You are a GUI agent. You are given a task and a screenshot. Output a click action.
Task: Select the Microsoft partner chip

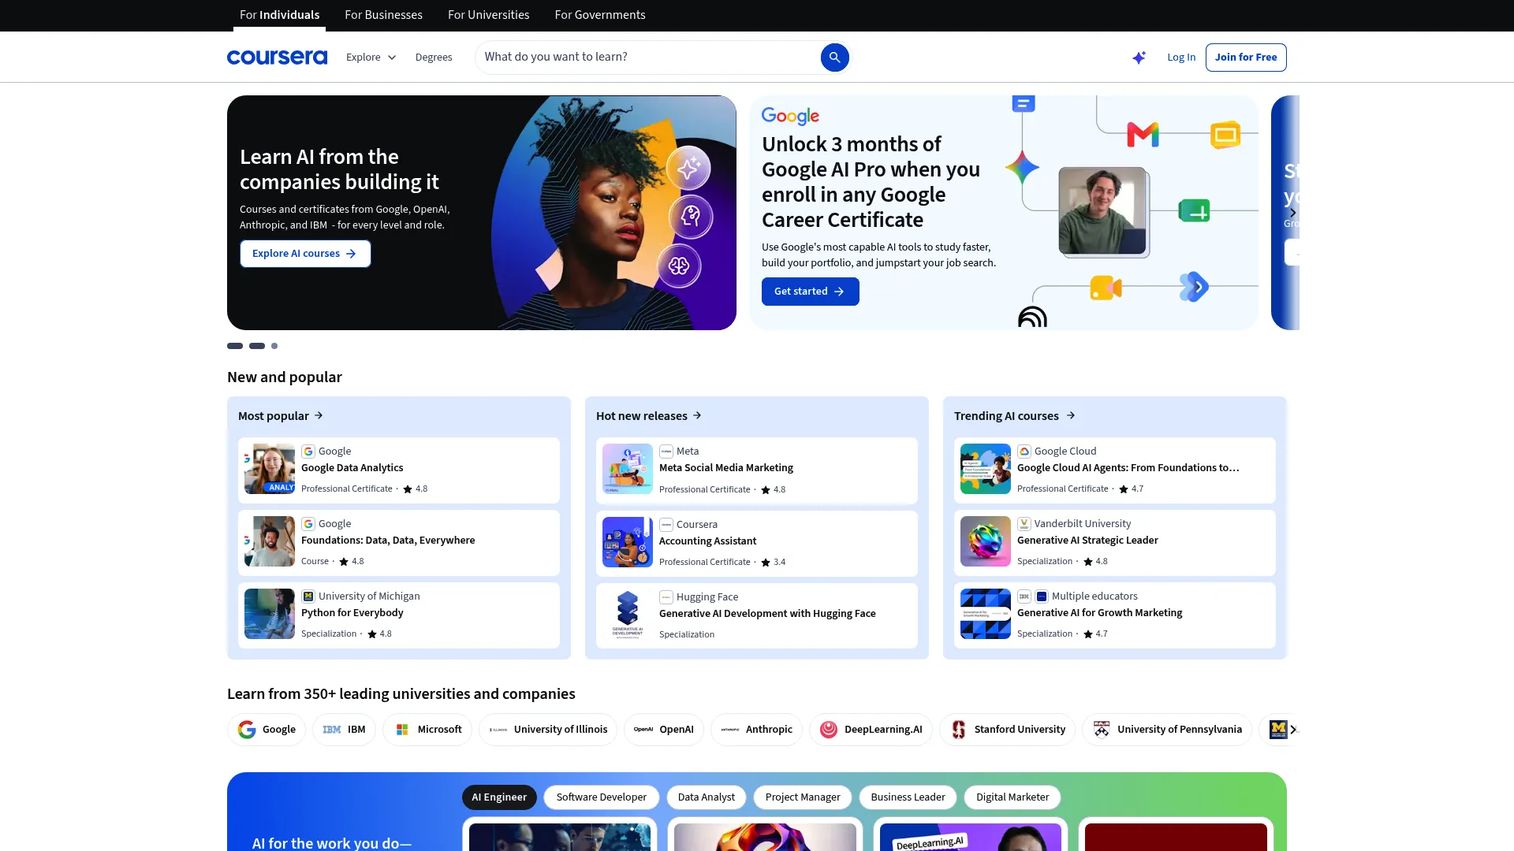tap(428, 729)
